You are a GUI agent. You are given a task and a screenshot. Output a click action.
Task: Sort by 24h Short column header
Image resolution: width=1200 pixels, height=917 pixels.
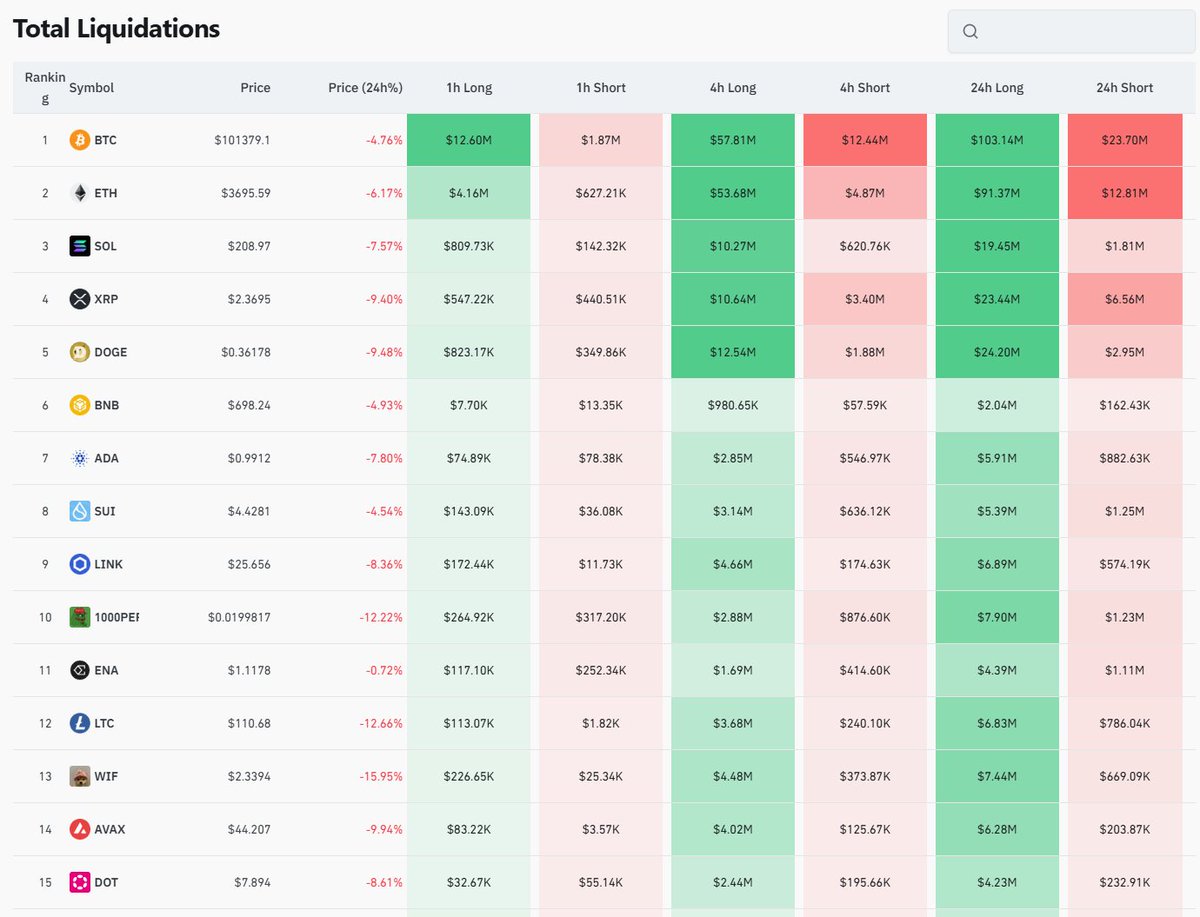1125,88
